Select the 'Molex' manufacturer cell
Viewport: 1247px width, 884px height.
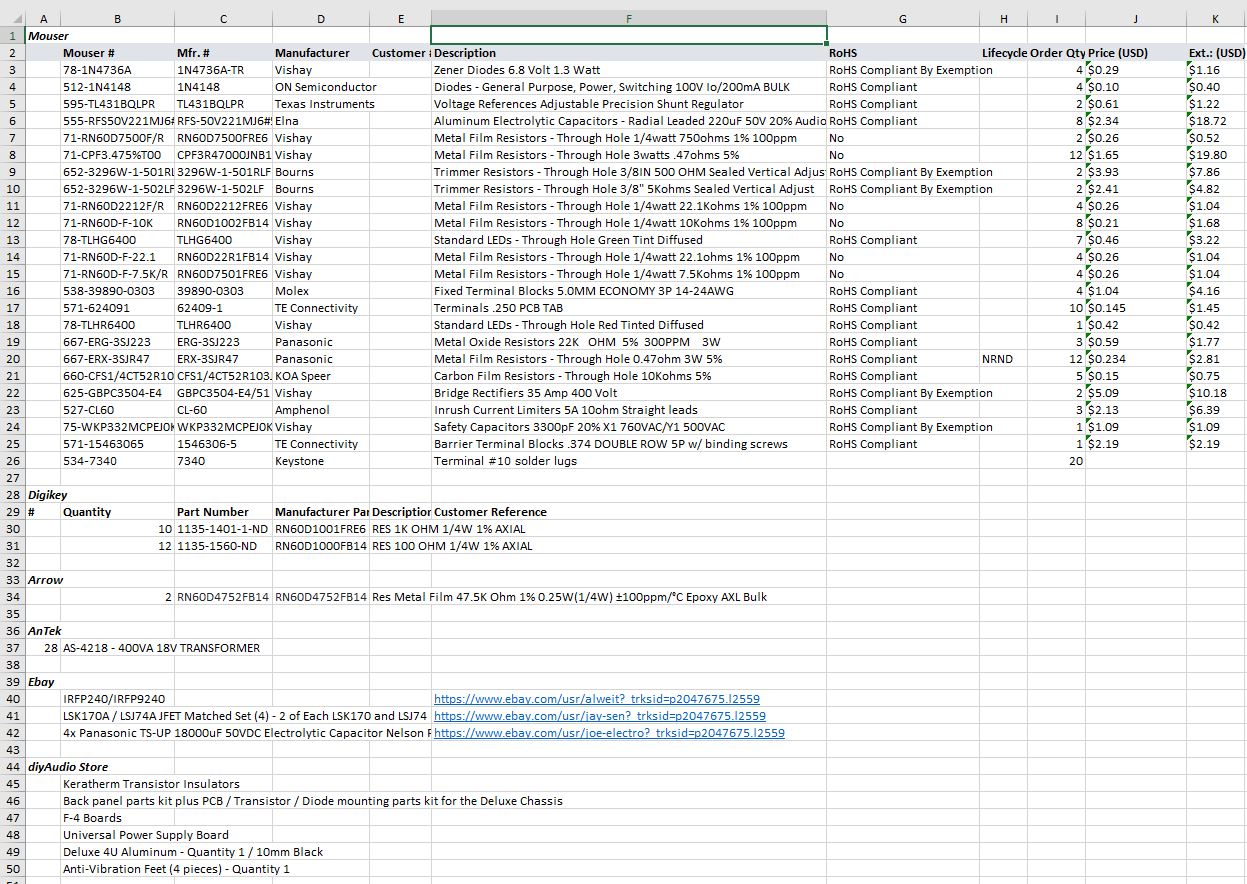coord(321,291)
